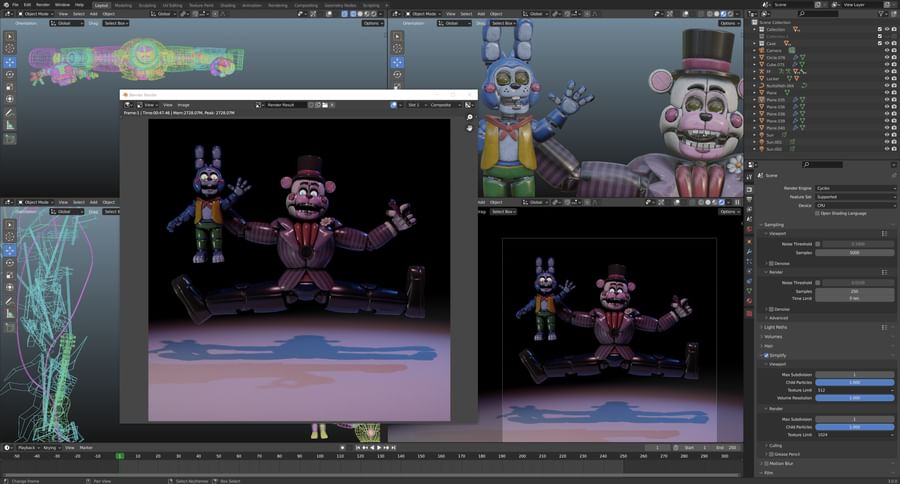
Task: Activate the Move tool in top-left viewport toolbar
Action: [x=10, y=62]
